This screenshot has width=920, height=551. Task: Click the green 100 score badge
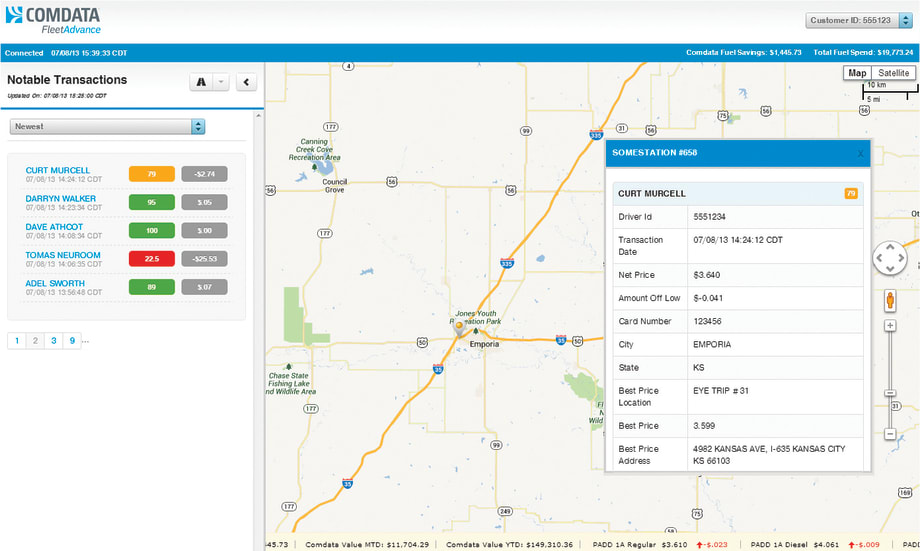pyautogui.click(x=151, y=230)
